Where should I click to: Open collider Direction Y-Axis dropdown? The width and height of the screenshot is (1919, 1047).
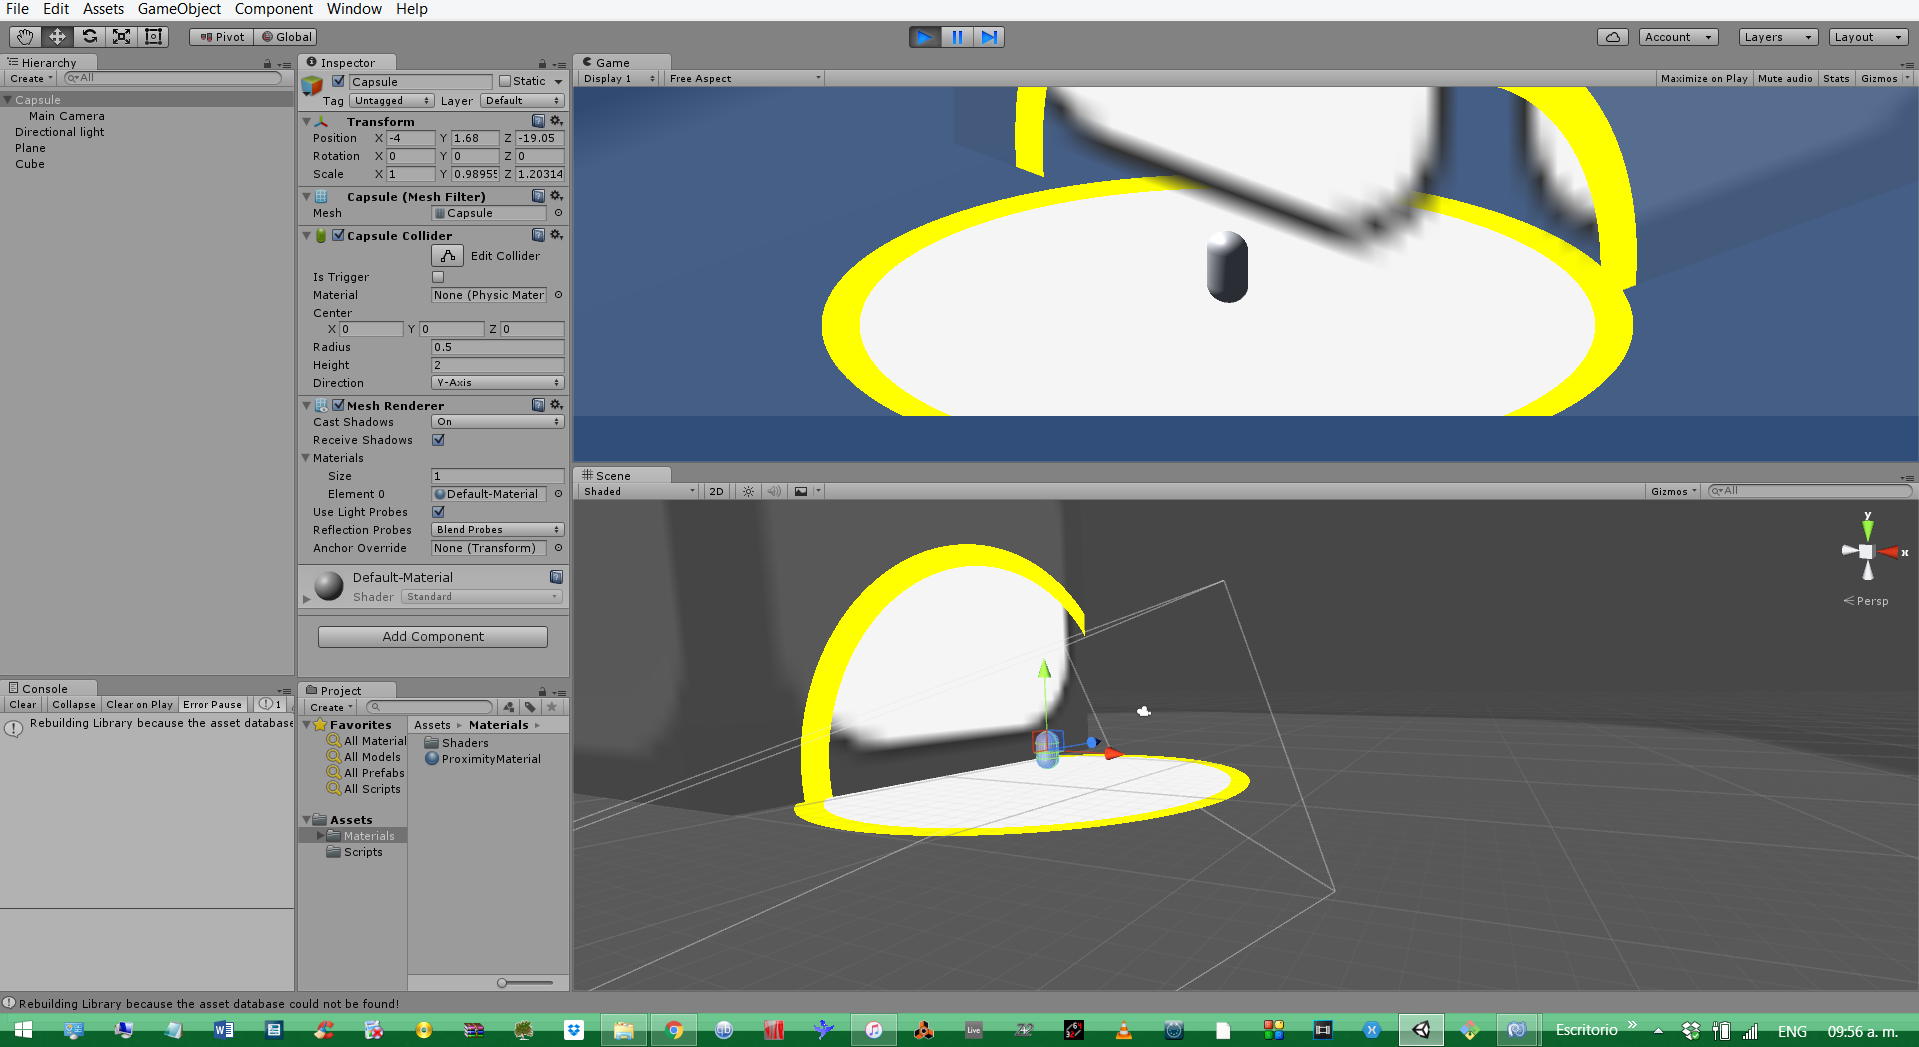498,383
